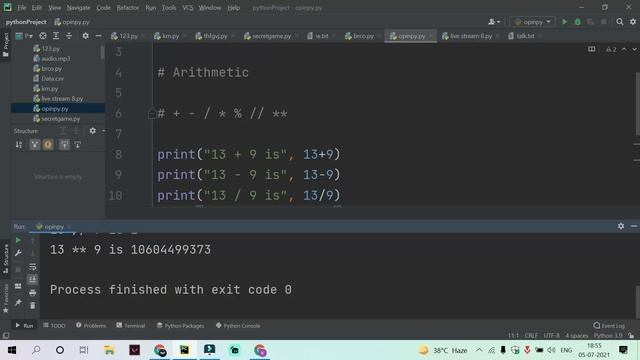
Task: Change the 4 spaces indent setting
Action: (x=576, y=335)
